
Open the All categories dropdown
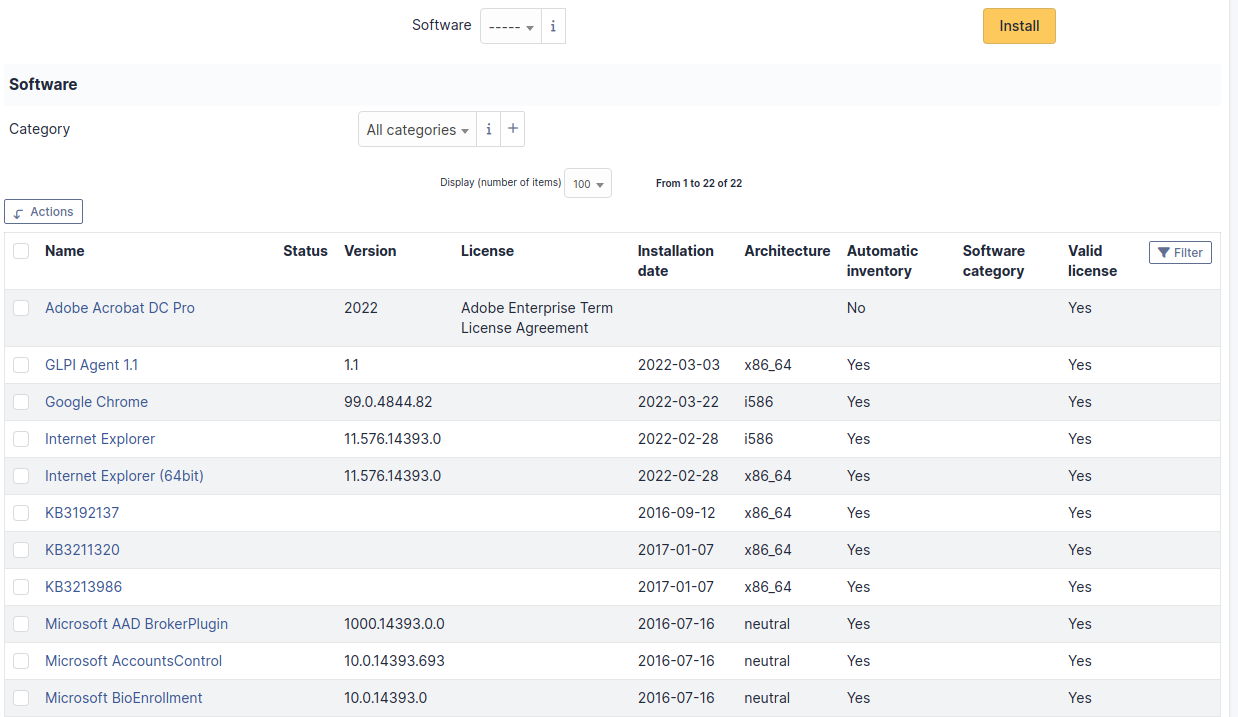[417, 129]
